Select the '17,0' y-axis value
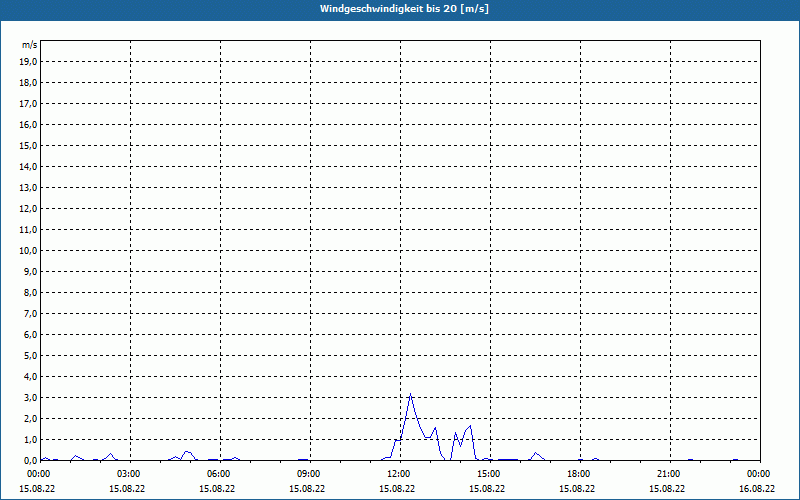Image resolution: width=800 pixels, height=500 pixels. (x=28, y=104)
